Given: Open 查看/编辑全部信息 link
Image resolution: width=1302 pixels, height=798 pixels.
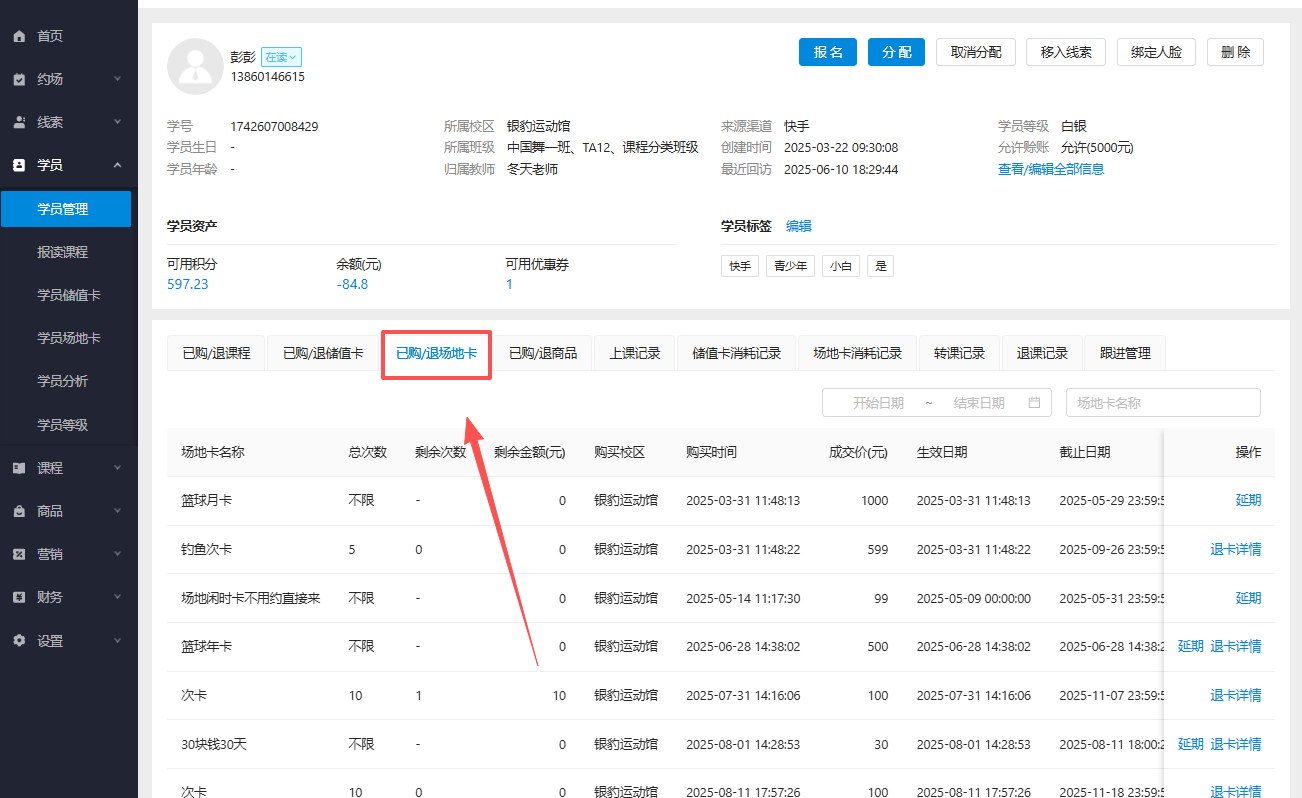Looking at the screenshot, I should 1051,168.
